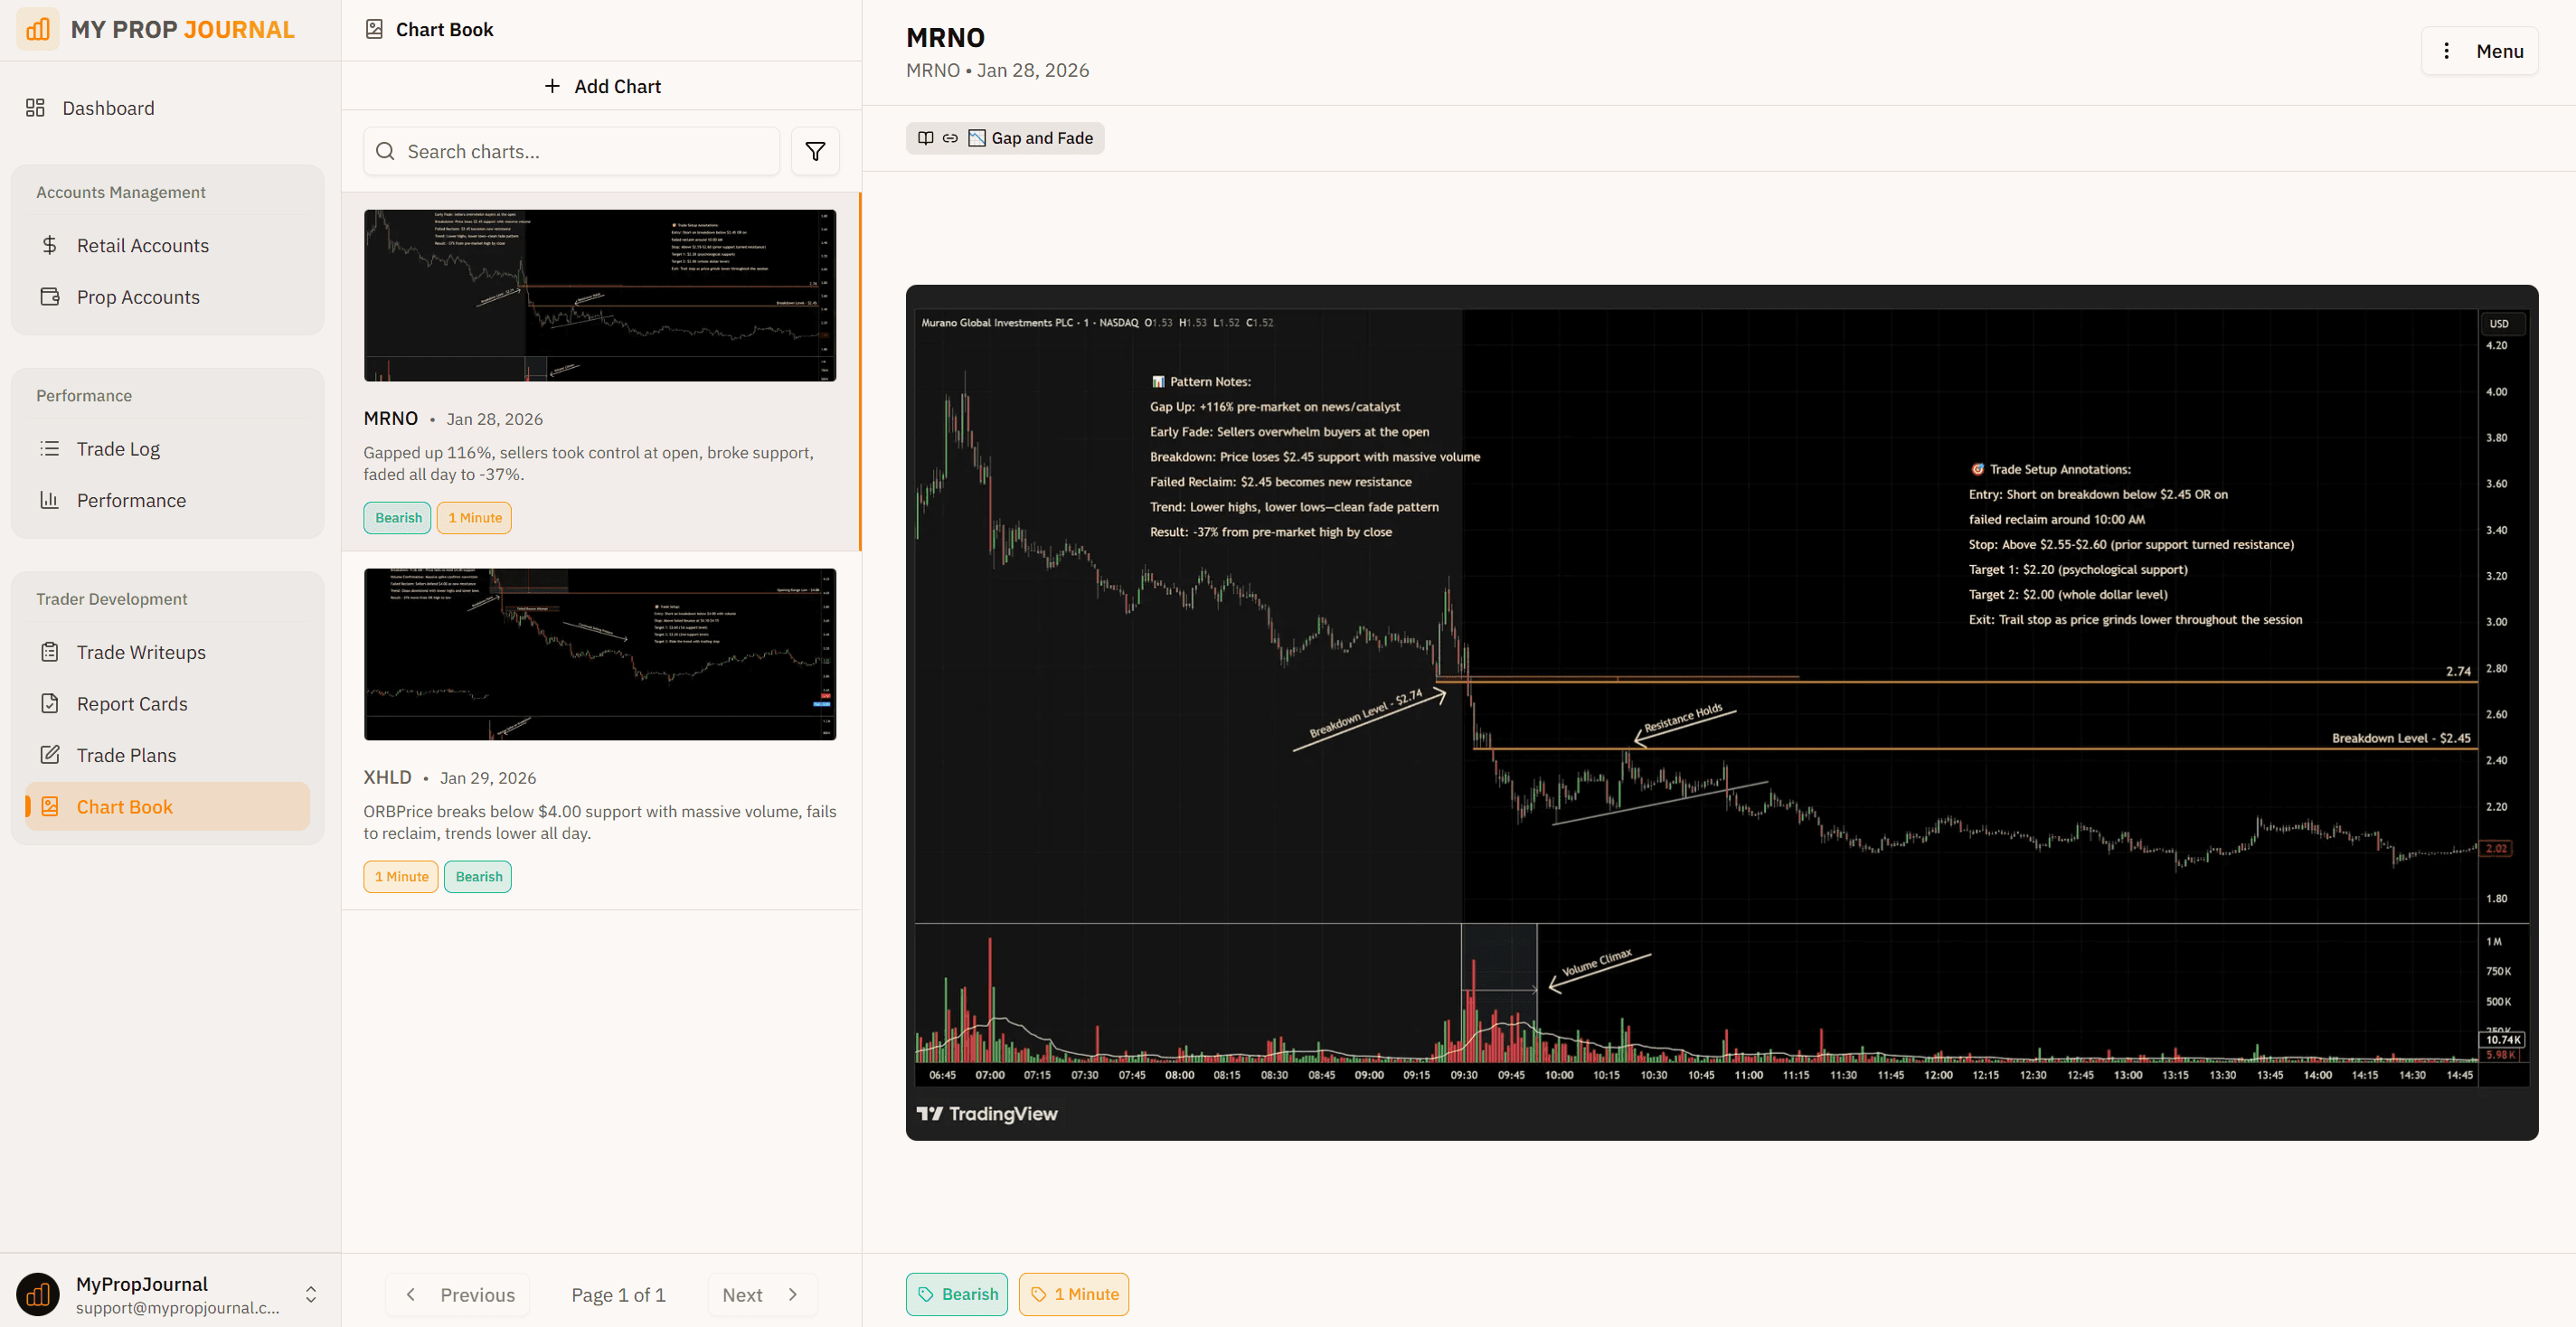
Task: Click Add Chart button
Action: tap(602, 86)
